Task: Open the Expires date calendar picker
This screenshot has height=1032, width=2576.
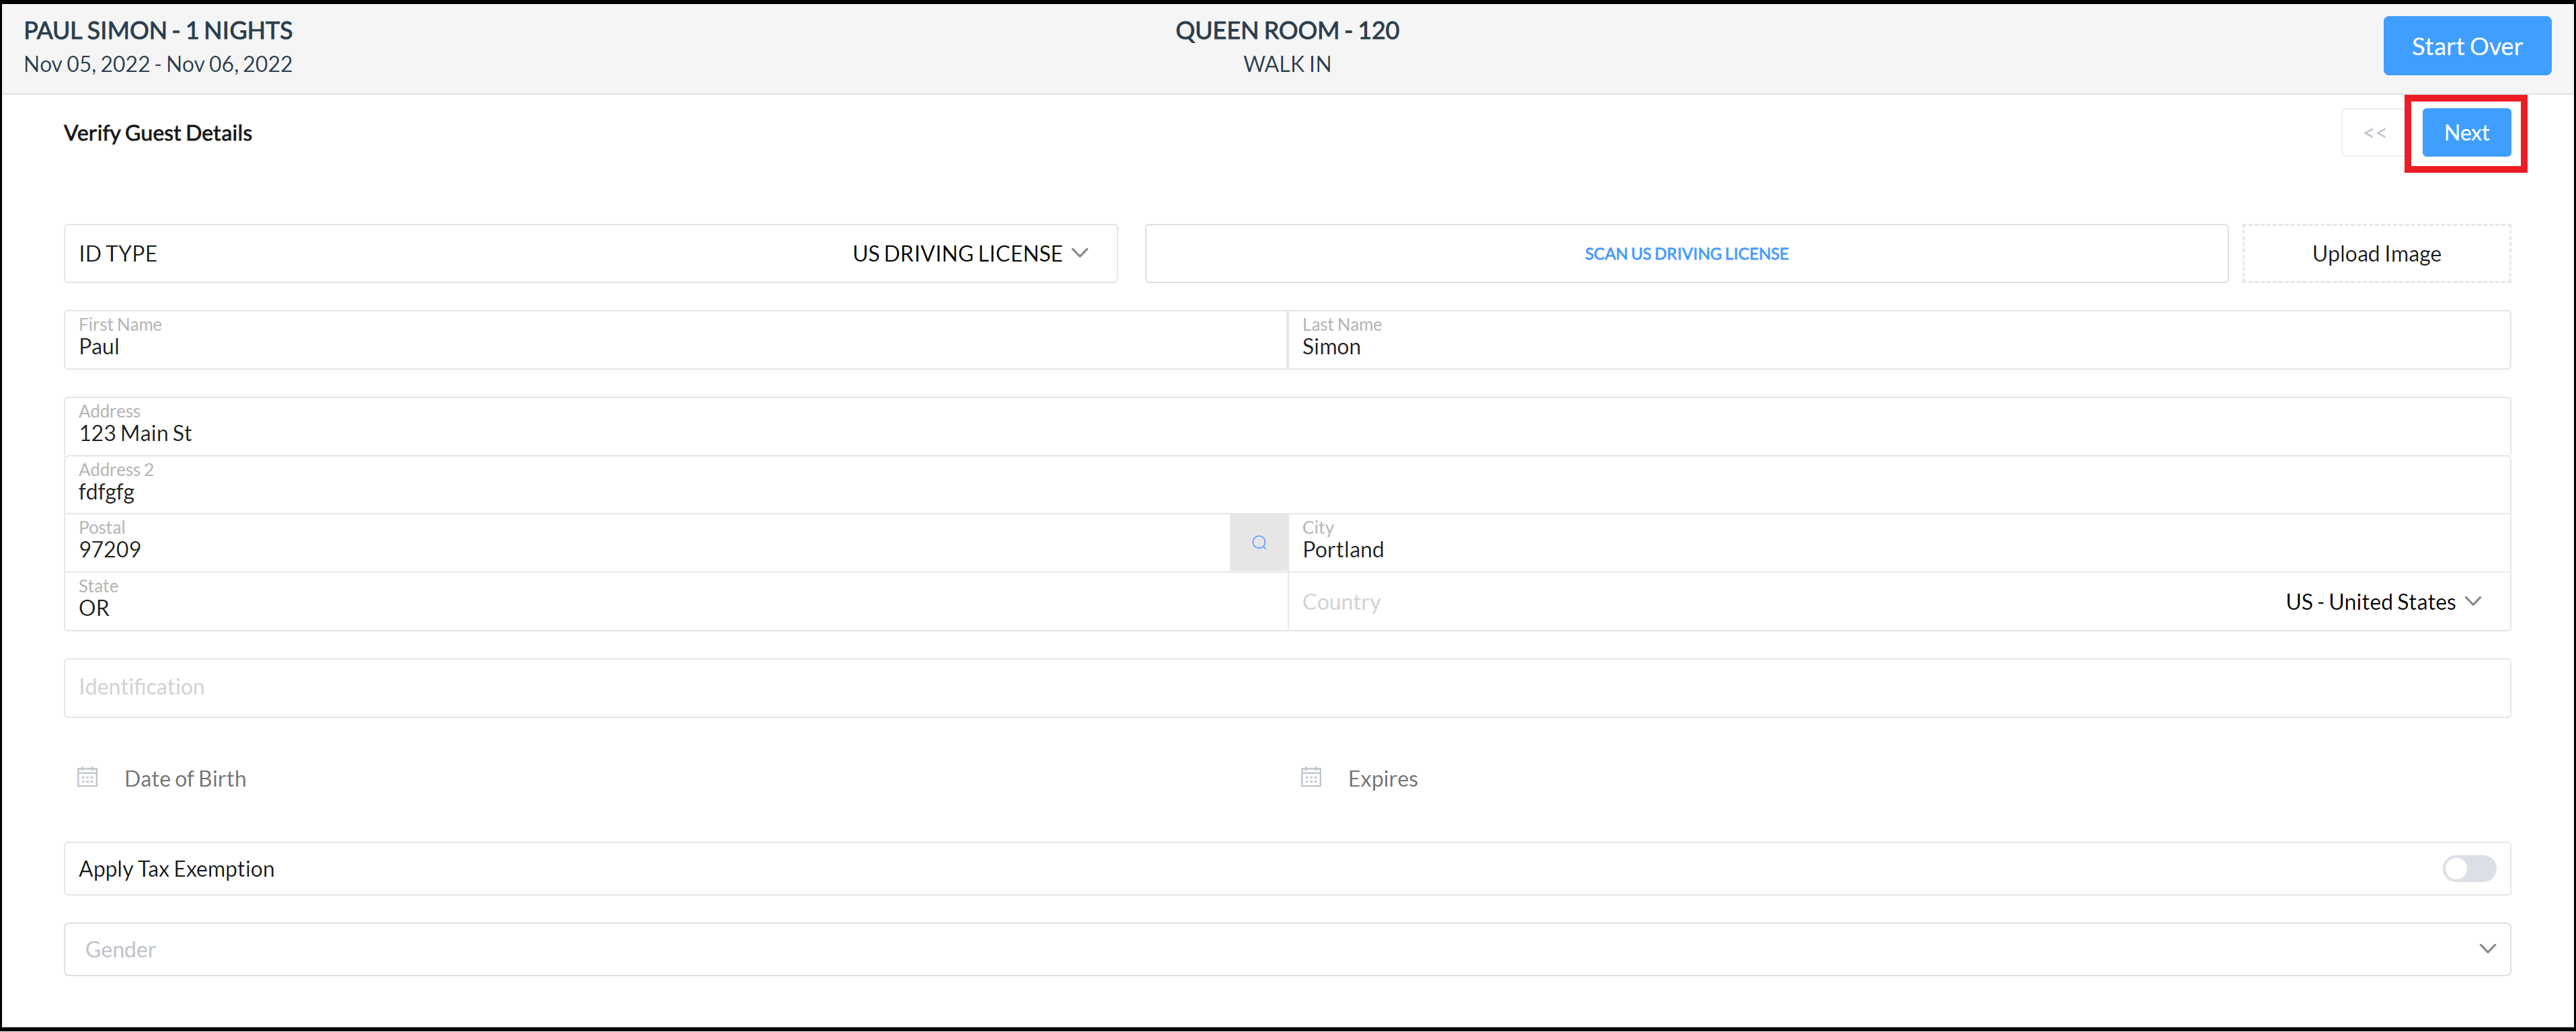Action: 1311,776
